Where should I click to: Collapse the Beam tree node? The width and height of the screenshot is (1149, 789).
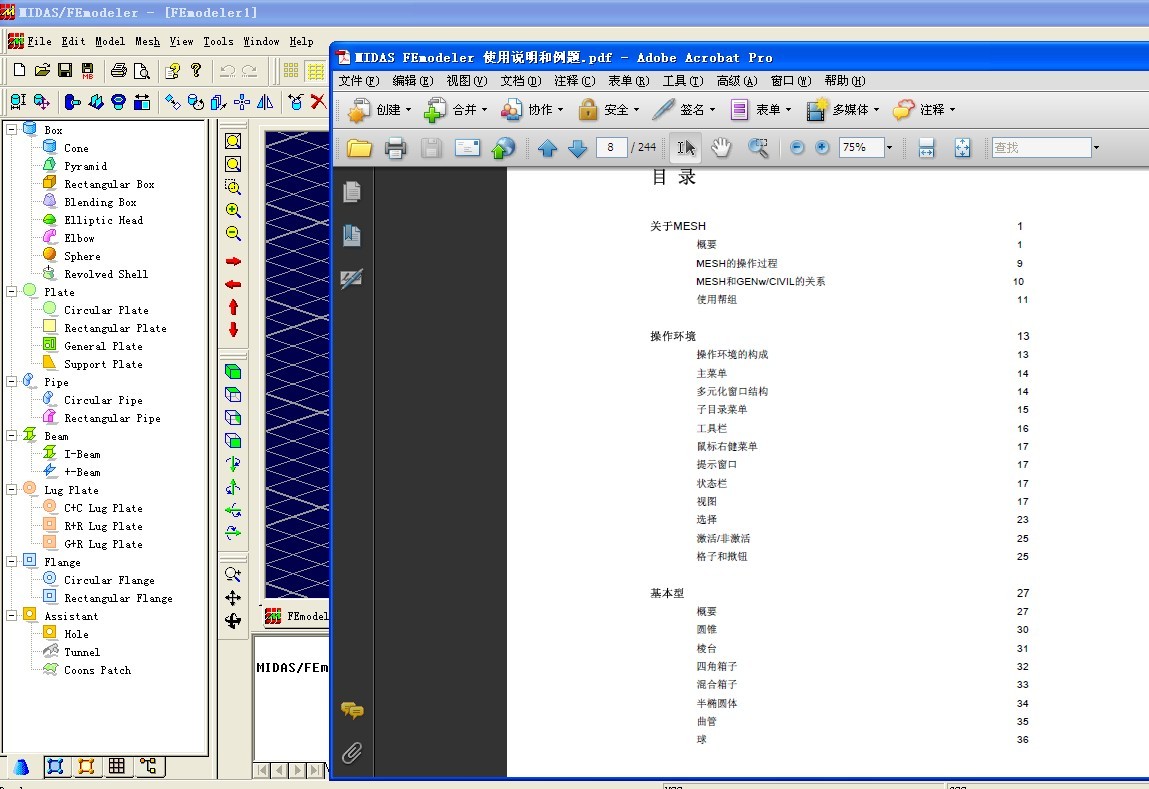12,436
